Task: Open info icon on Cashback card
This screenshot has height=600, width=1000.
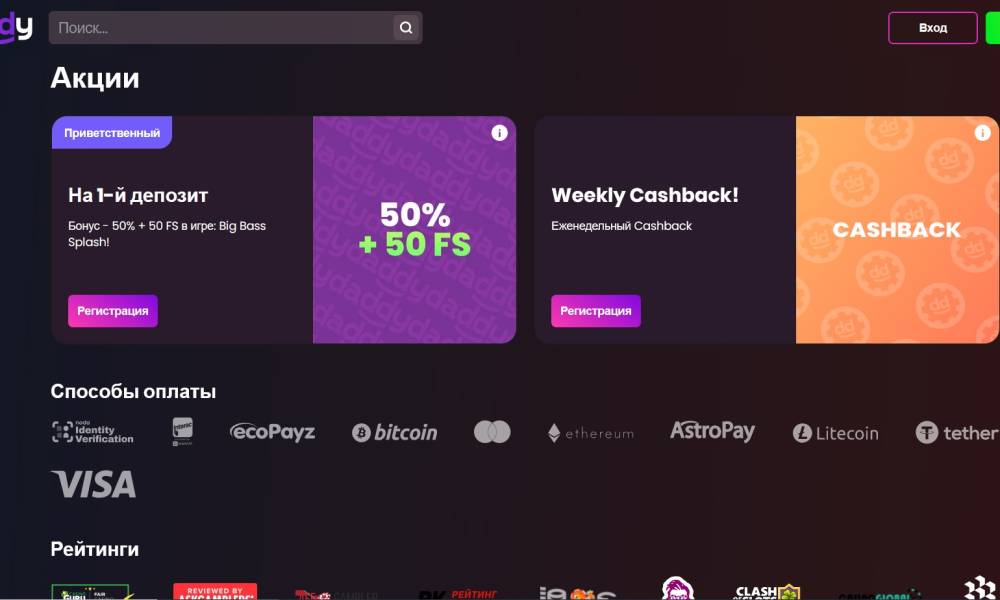Action: pos(982,133)
